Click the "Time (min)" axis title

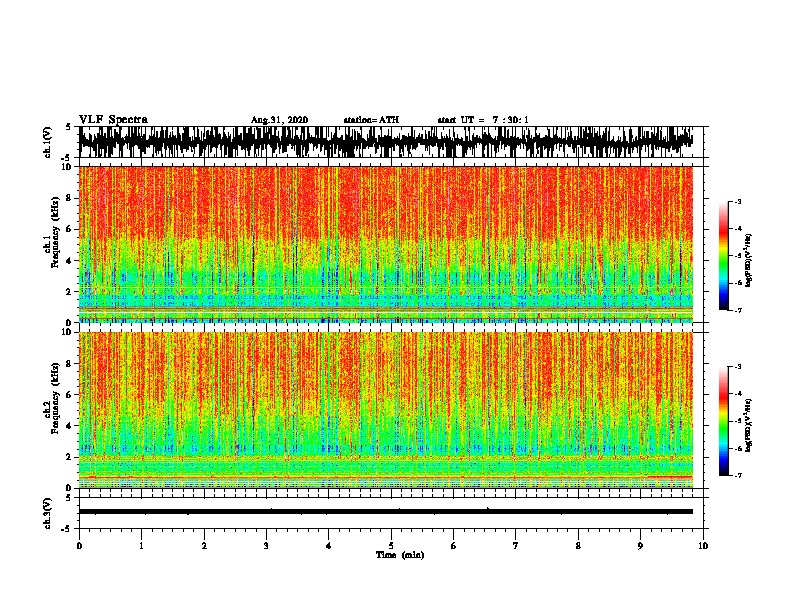click(x=400, y=555)
